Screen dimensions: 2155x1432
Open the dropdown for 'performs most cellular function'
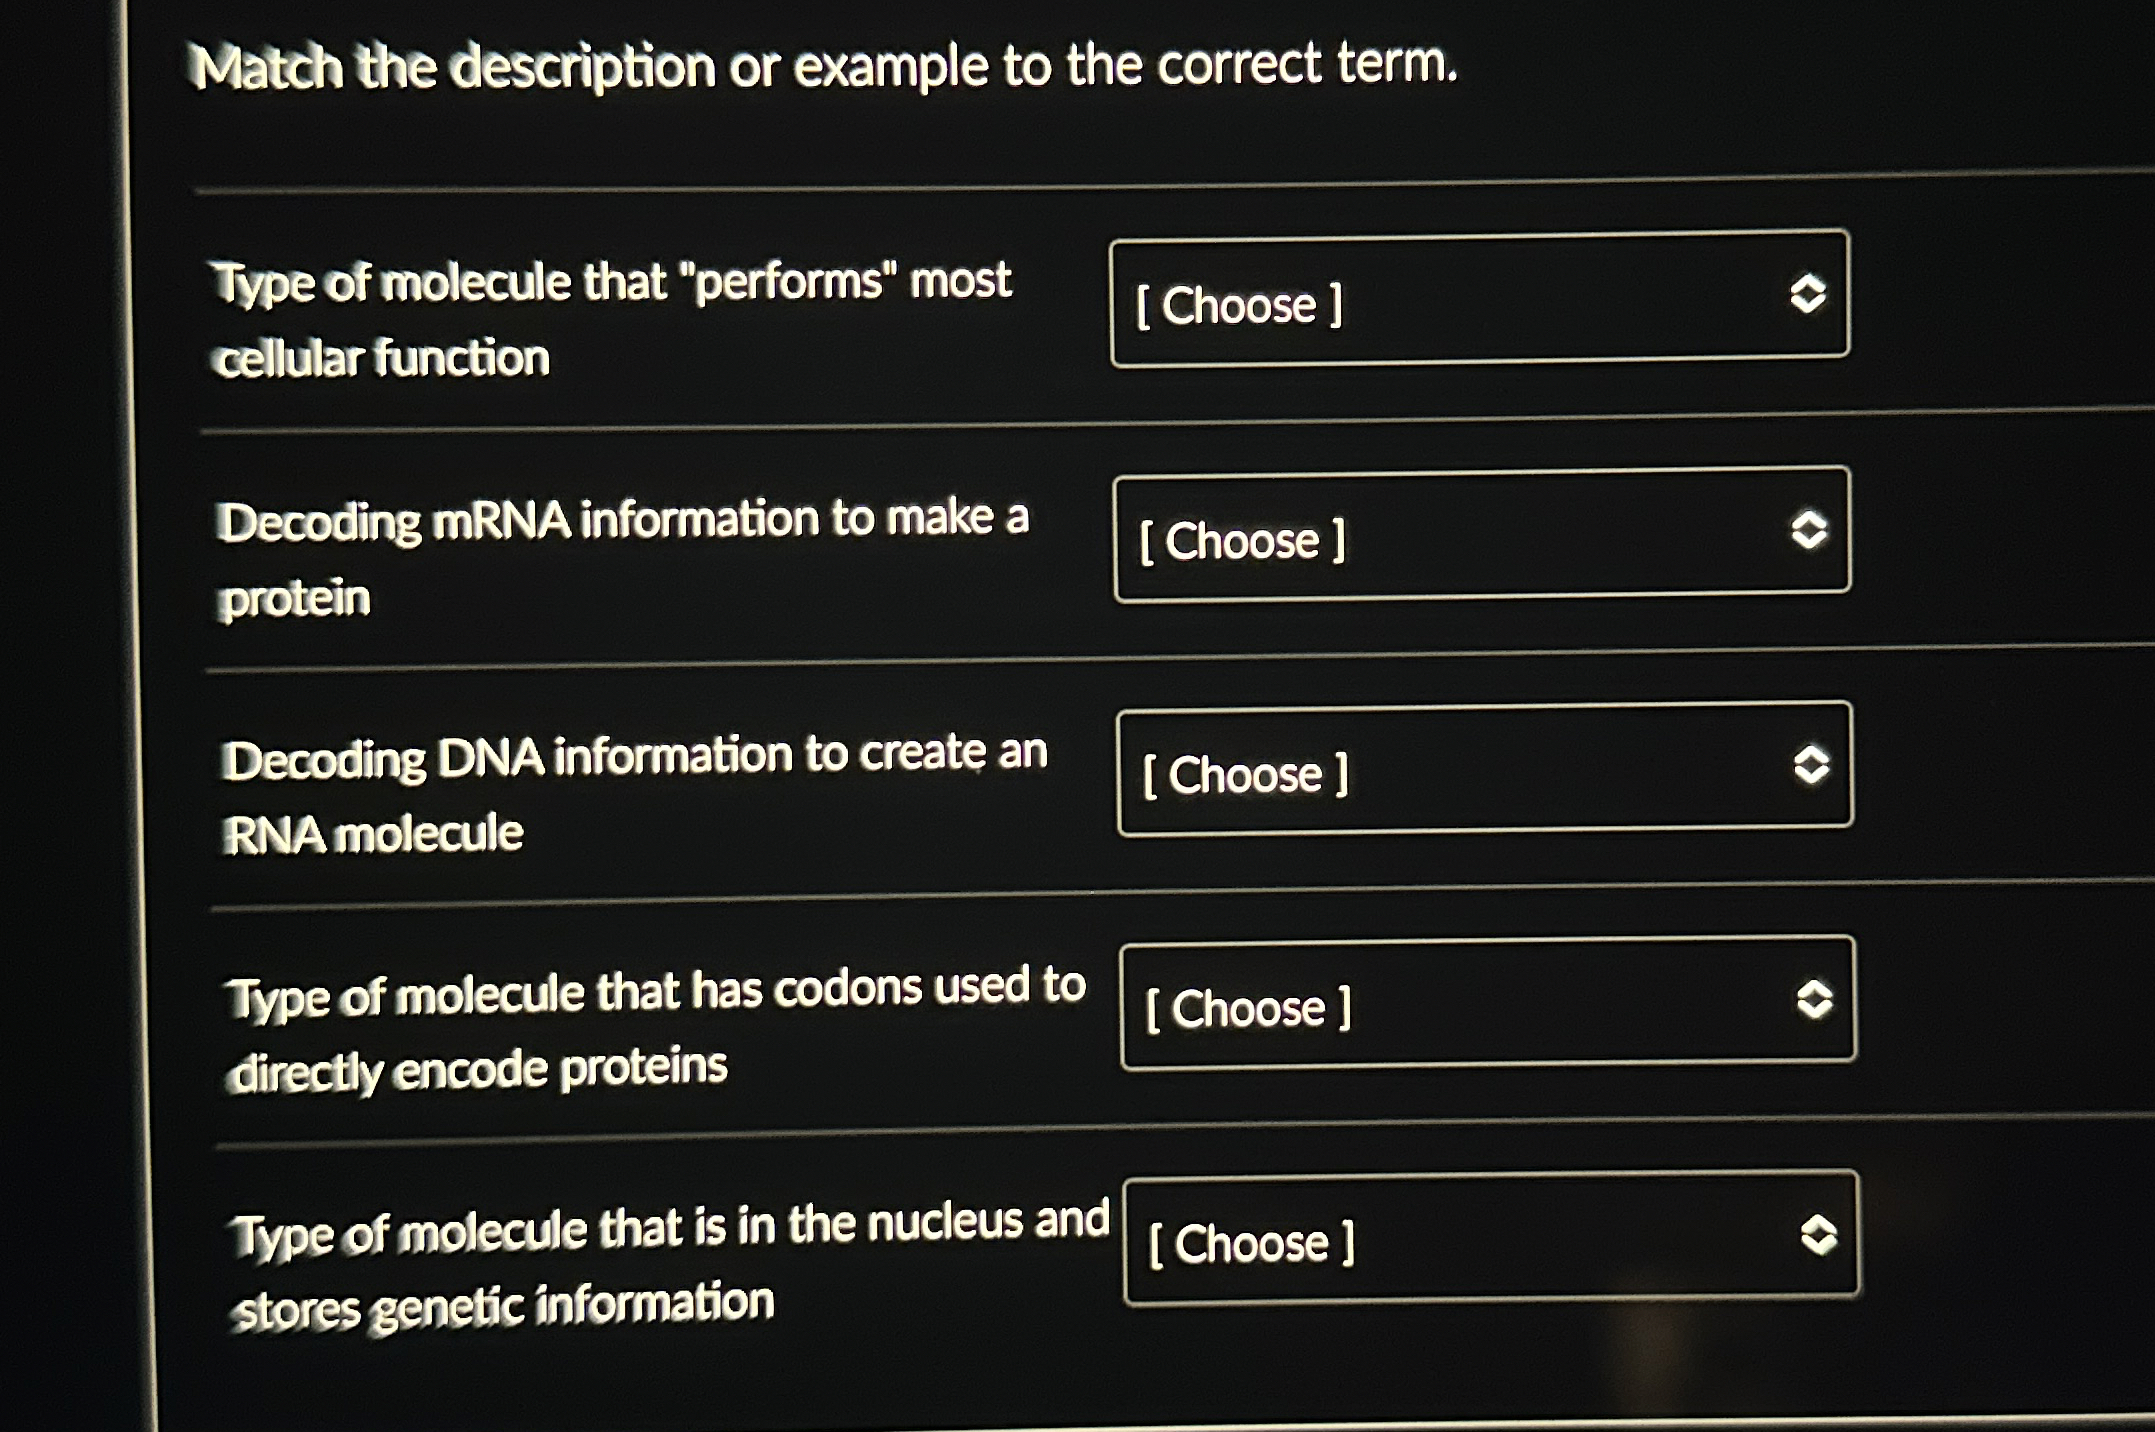pos(1478,300)
